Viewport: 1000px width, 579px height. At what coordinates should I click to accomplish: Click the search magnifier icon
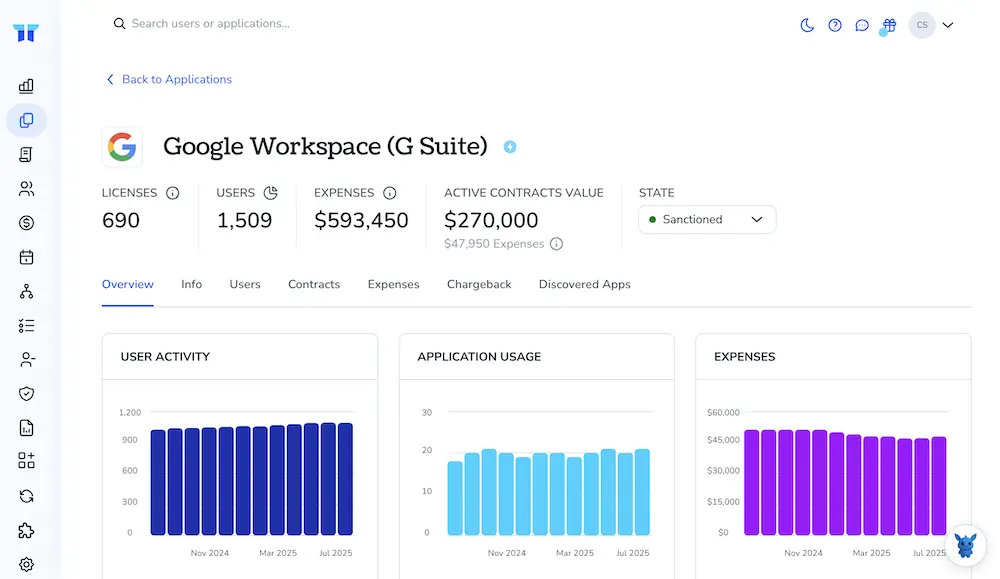click(x=119, y=24)
